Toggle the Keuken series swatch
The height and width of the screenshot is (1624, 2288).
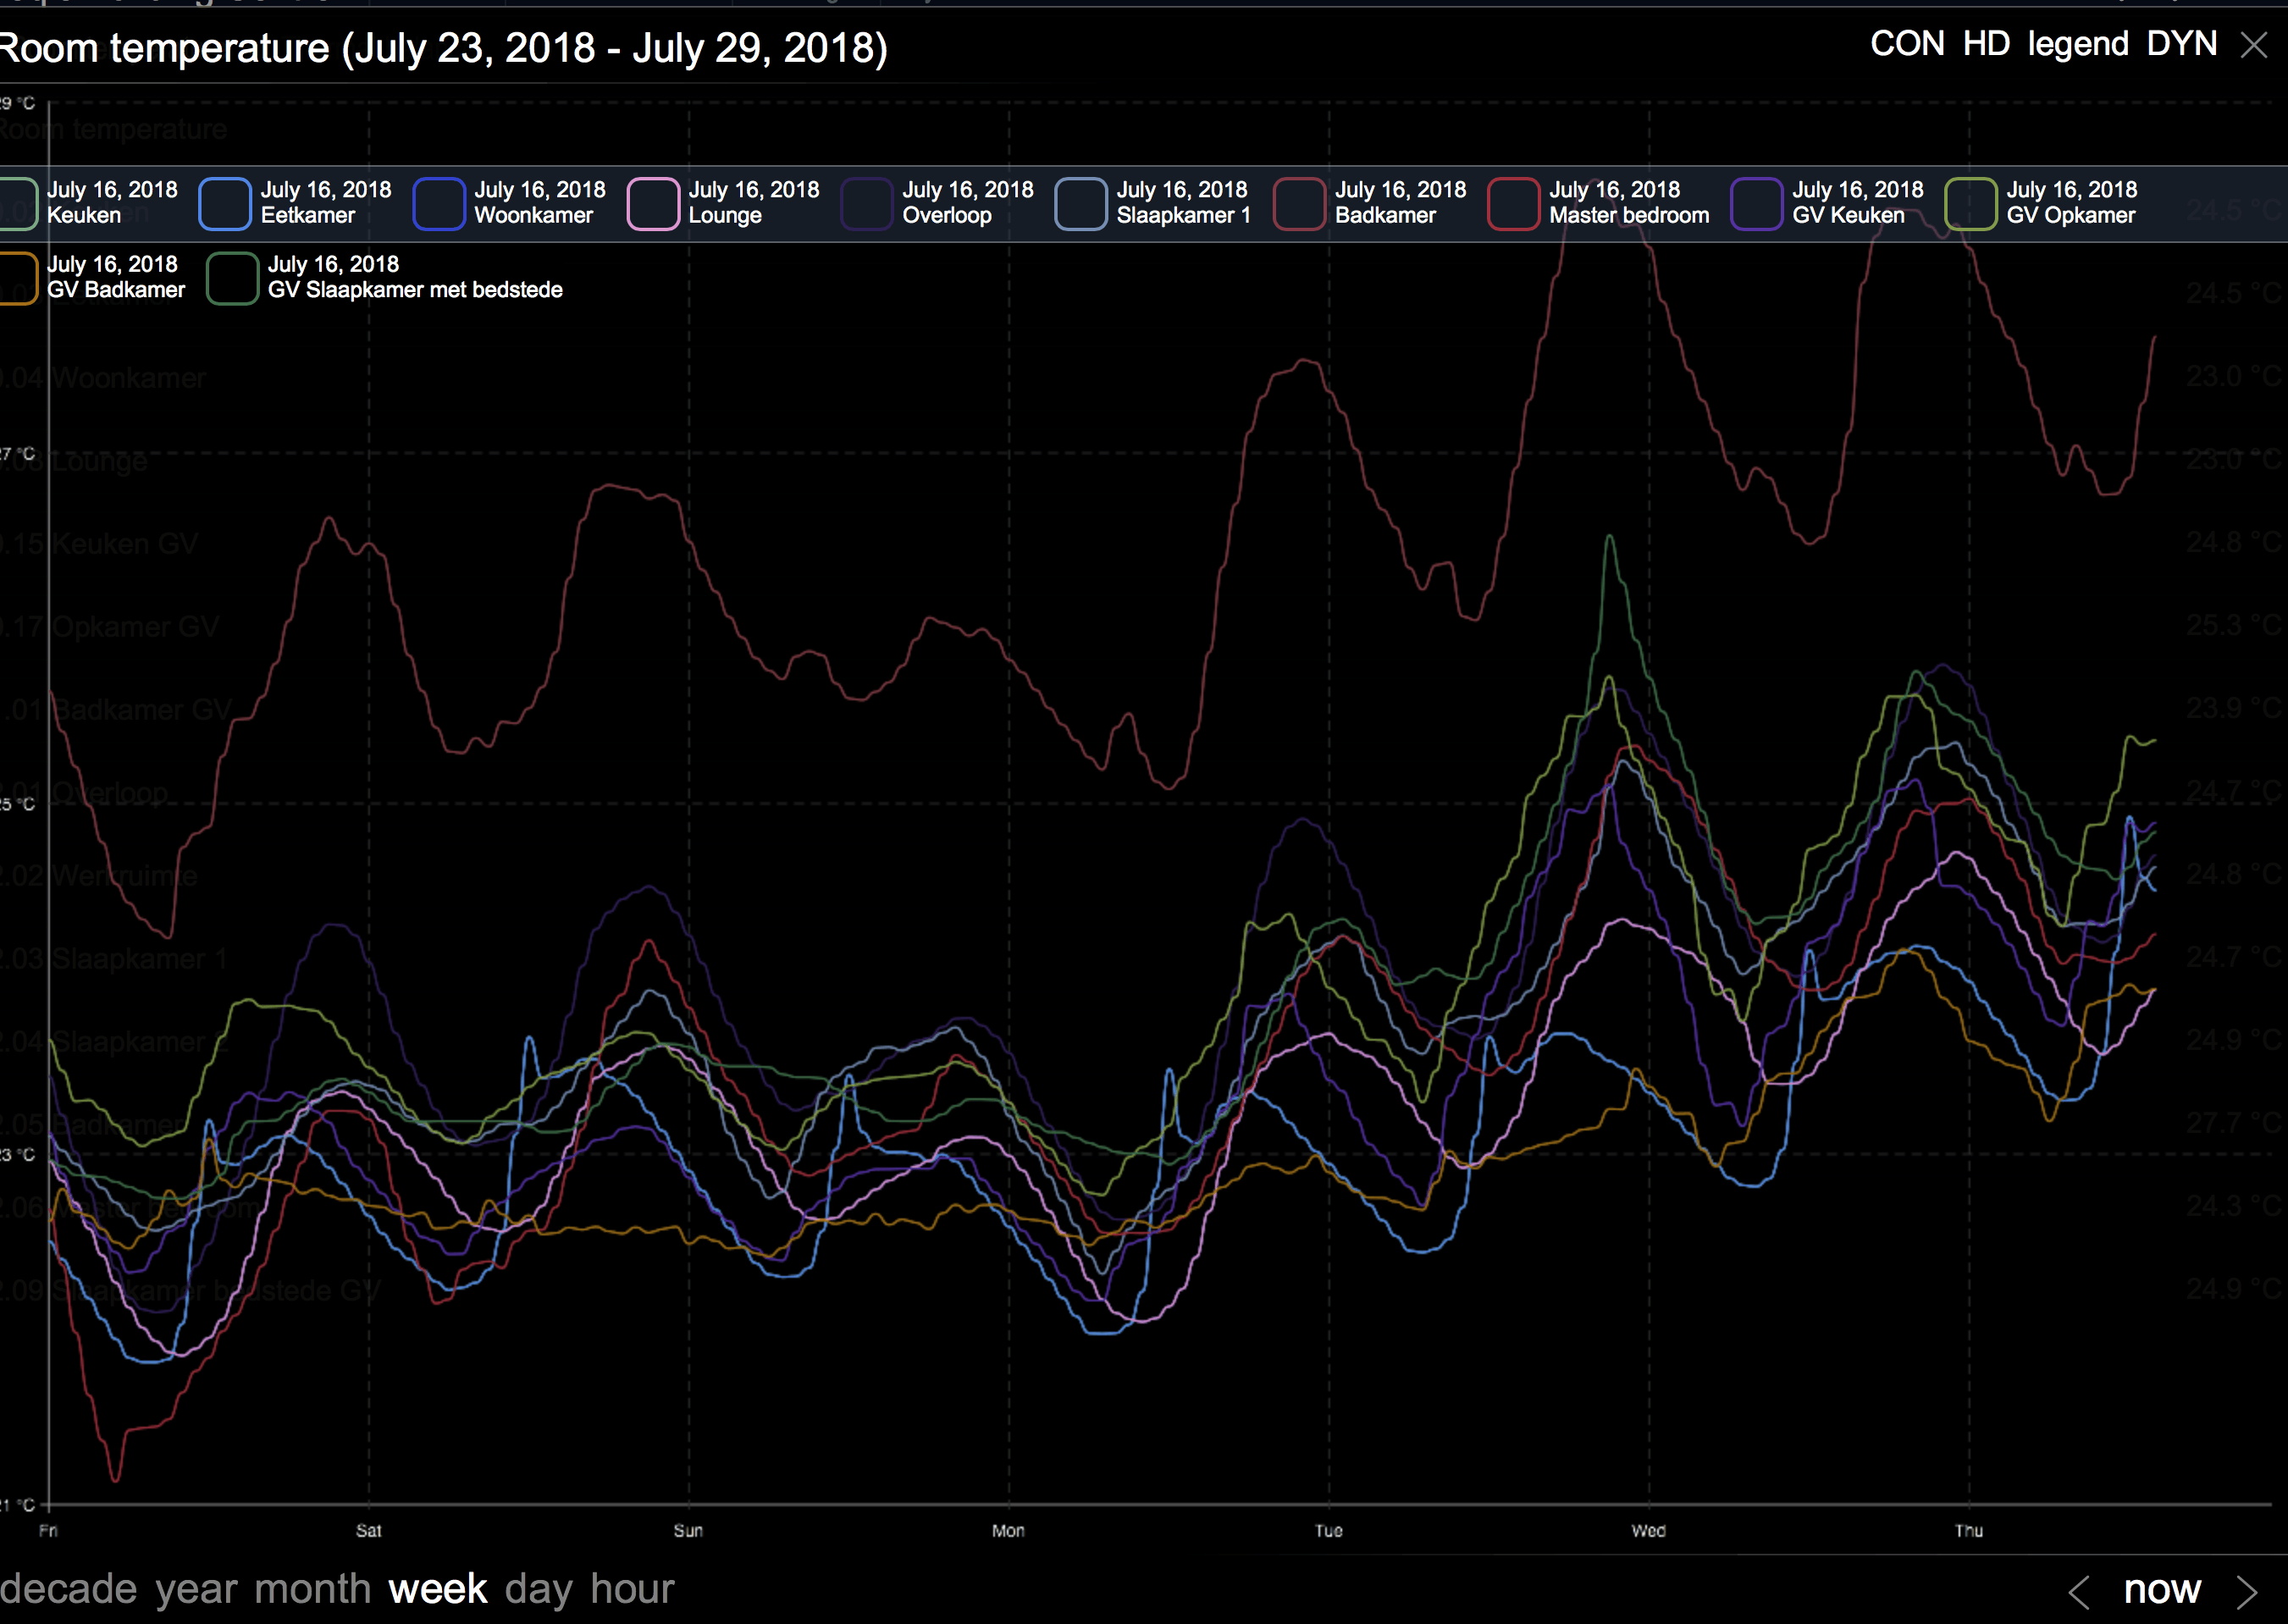pos(17,203)
